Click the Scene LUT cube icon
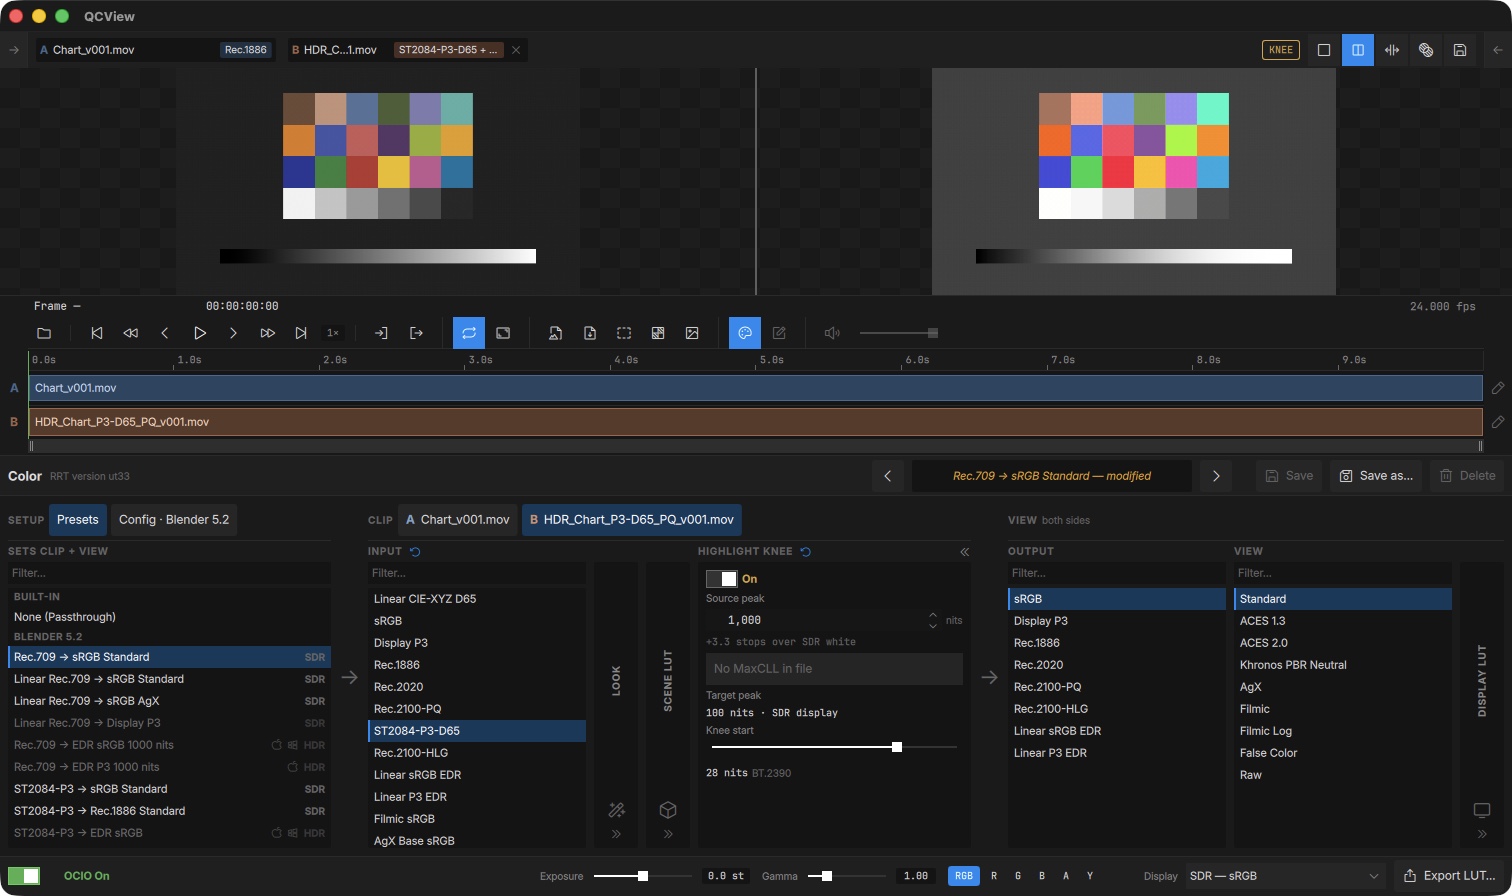The height and width of the screenshot is (896, 1512). [668, 810]
